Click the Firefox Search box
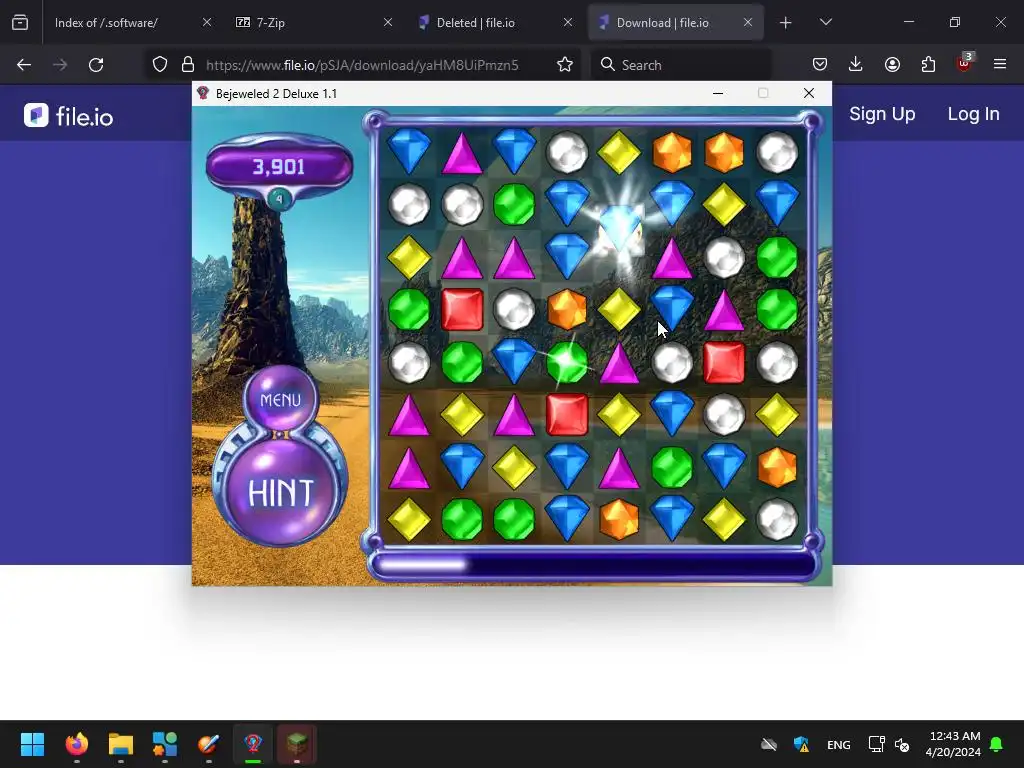 click(x=681, y=65)
